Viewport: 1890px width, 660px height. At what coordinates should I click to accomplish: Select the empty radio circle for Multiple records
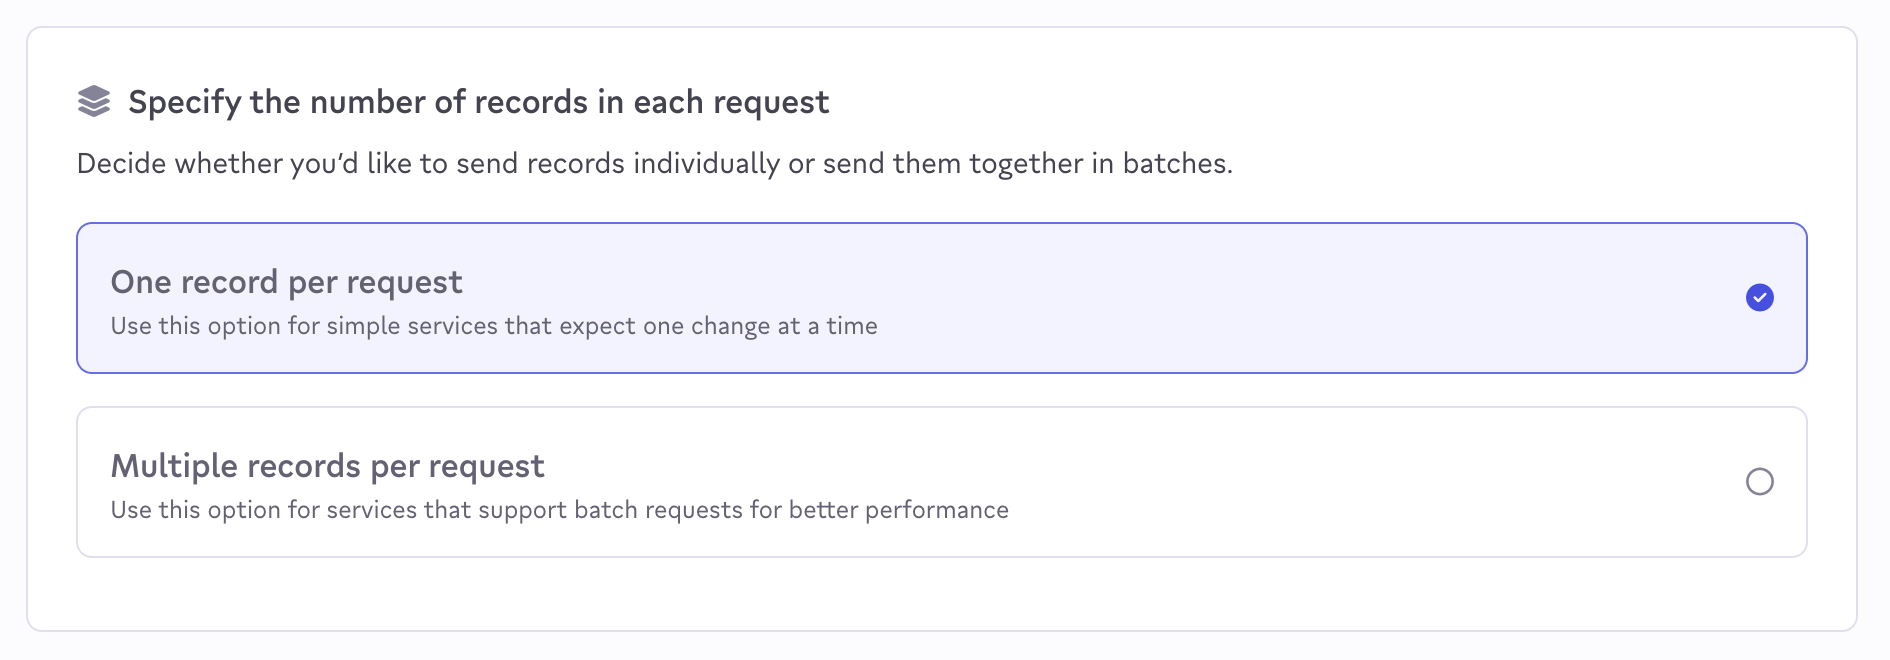(x=1759, y=482)
